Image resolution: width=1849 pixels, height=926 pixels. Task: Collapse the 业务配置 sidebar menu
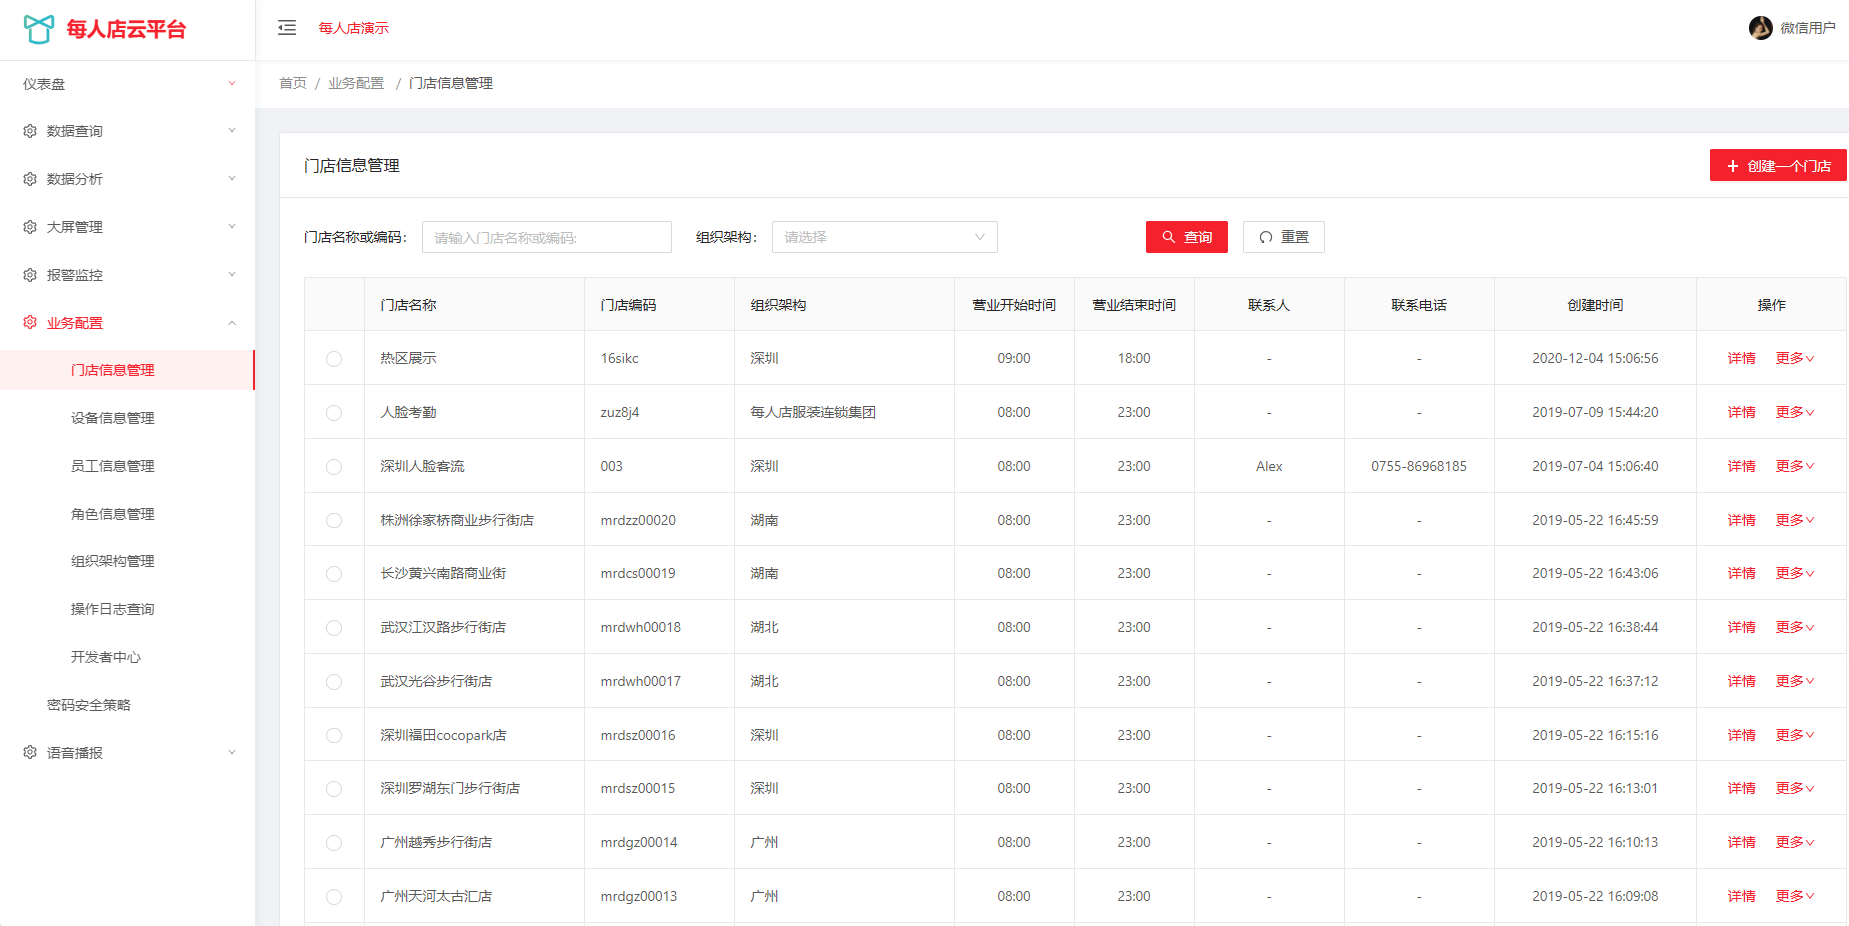point(127,322)
